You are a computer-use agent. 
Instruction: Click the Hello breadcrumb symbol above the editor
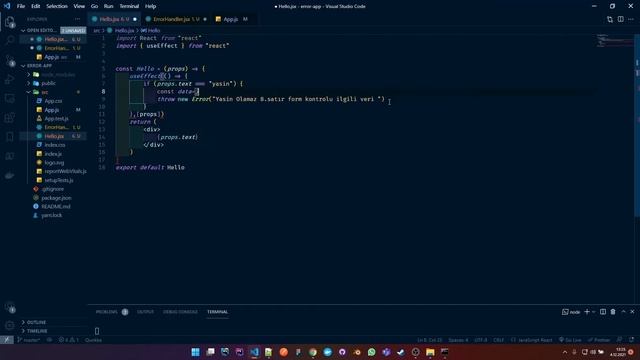point(151,31)
